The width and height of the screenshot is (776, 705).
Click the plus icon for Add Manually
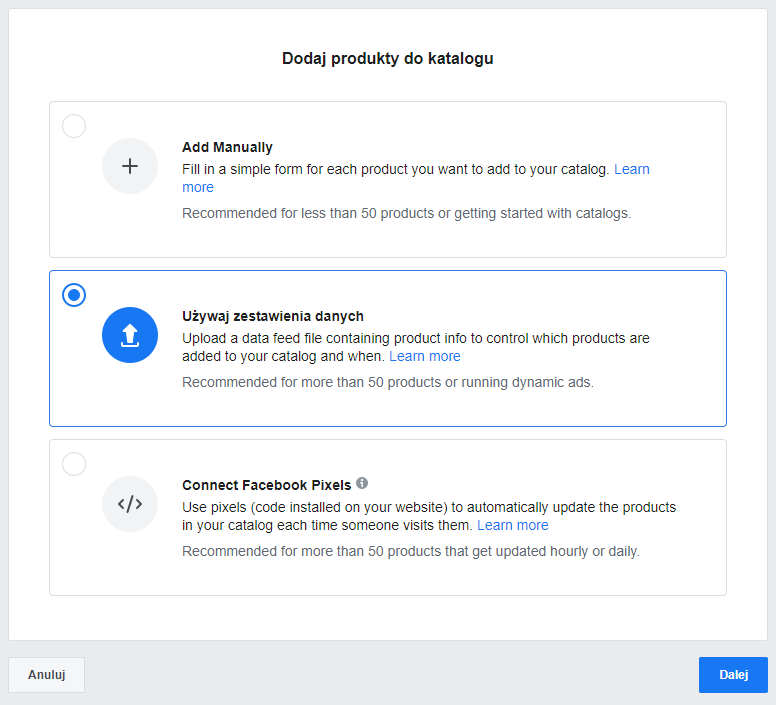pos(130,166)
